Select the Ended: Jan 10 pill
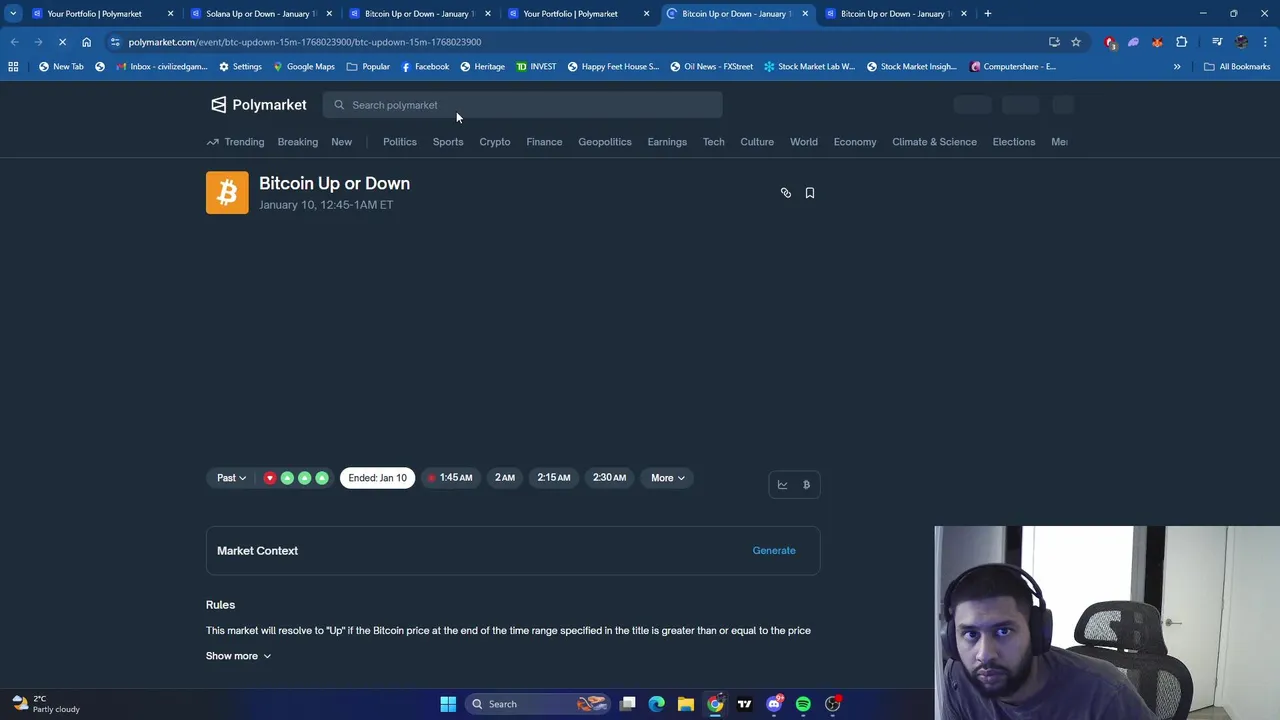 click(378, 478)
